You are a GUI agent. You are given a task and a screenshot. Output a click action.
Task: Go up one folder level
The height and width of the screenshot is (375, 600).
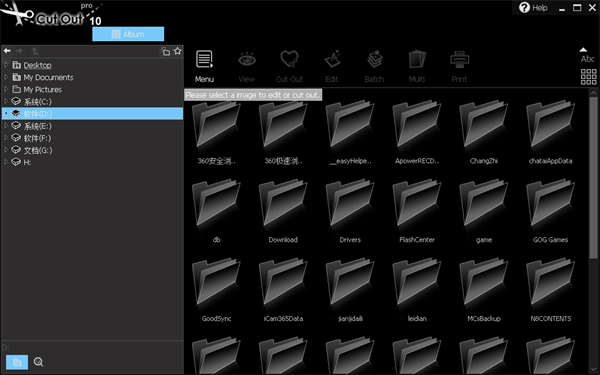point(35,51)
